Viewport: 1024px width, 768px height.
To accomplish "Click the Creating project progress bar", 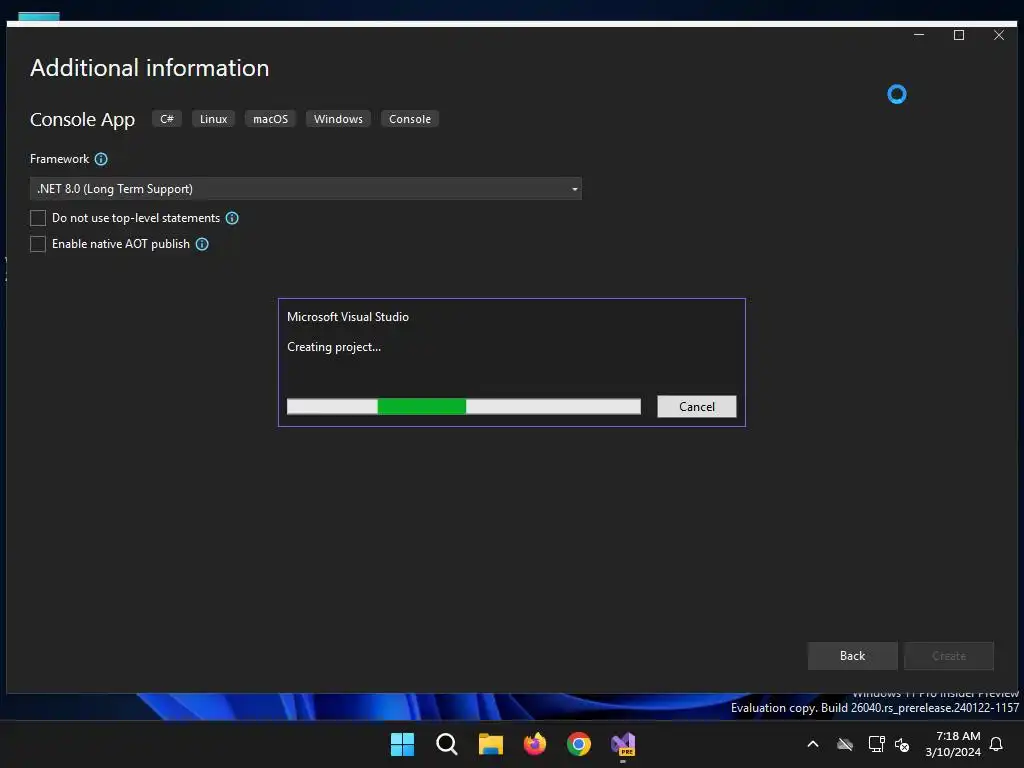I will pyautogui.click(x=464, y=406).
